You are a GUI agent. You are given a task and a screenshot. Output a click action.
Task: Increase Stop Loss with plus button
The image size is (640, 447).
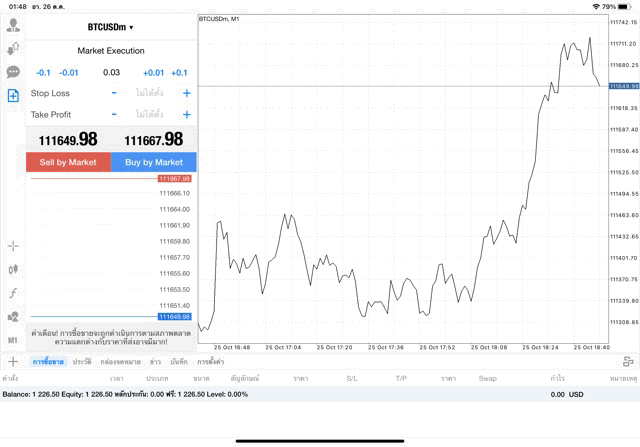[186, 93]
